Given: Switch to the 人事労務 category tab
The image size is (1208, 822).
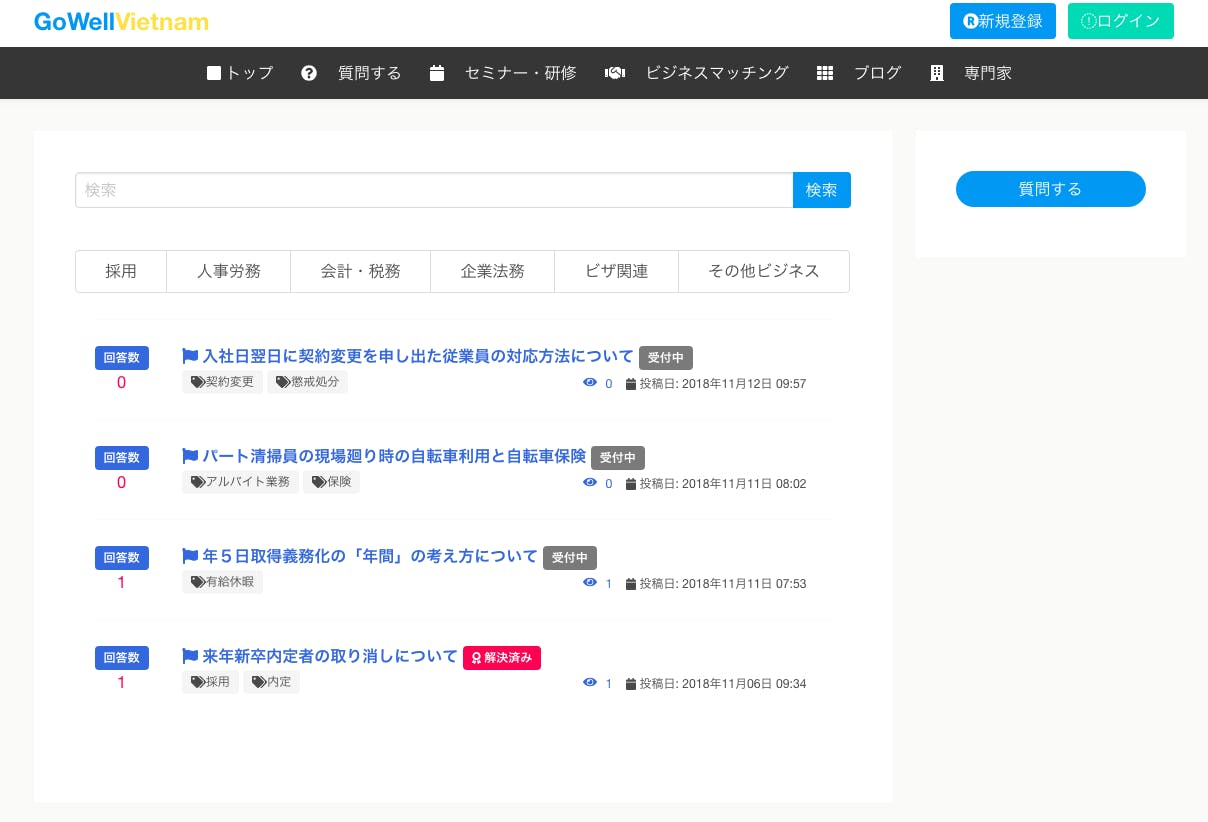Looking at the screenshot, I should tap(229, 271).
